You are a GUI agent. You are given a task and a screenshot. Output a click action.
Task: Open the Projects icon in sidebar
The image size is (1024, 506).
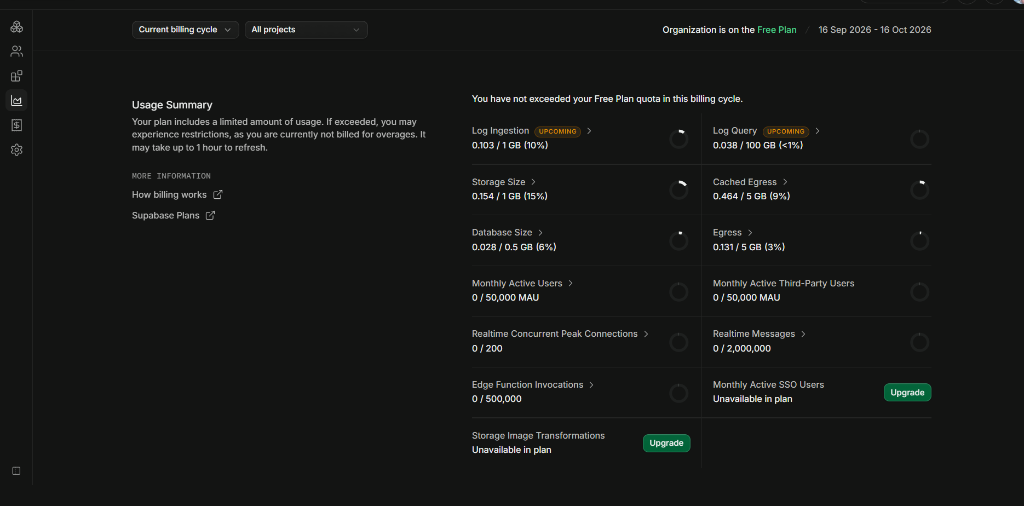coord(16,27)
